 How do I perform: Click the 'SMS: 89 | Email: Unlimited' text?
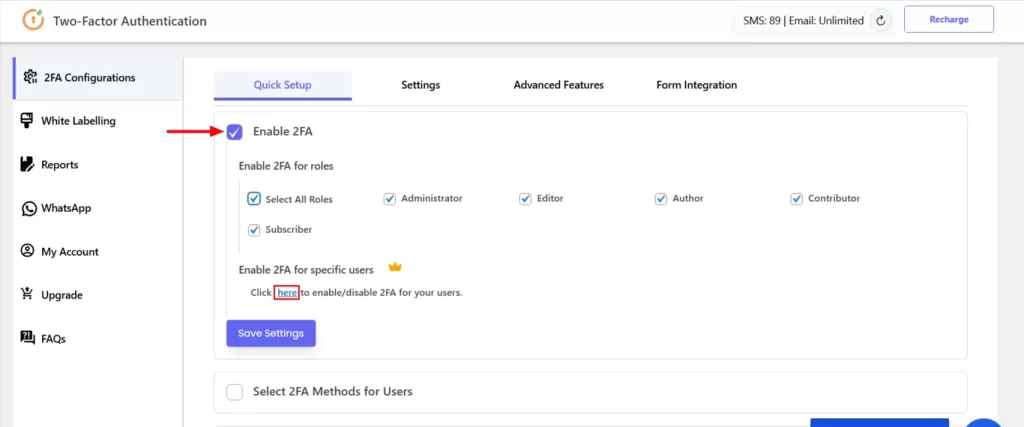[x=803, y=20]
